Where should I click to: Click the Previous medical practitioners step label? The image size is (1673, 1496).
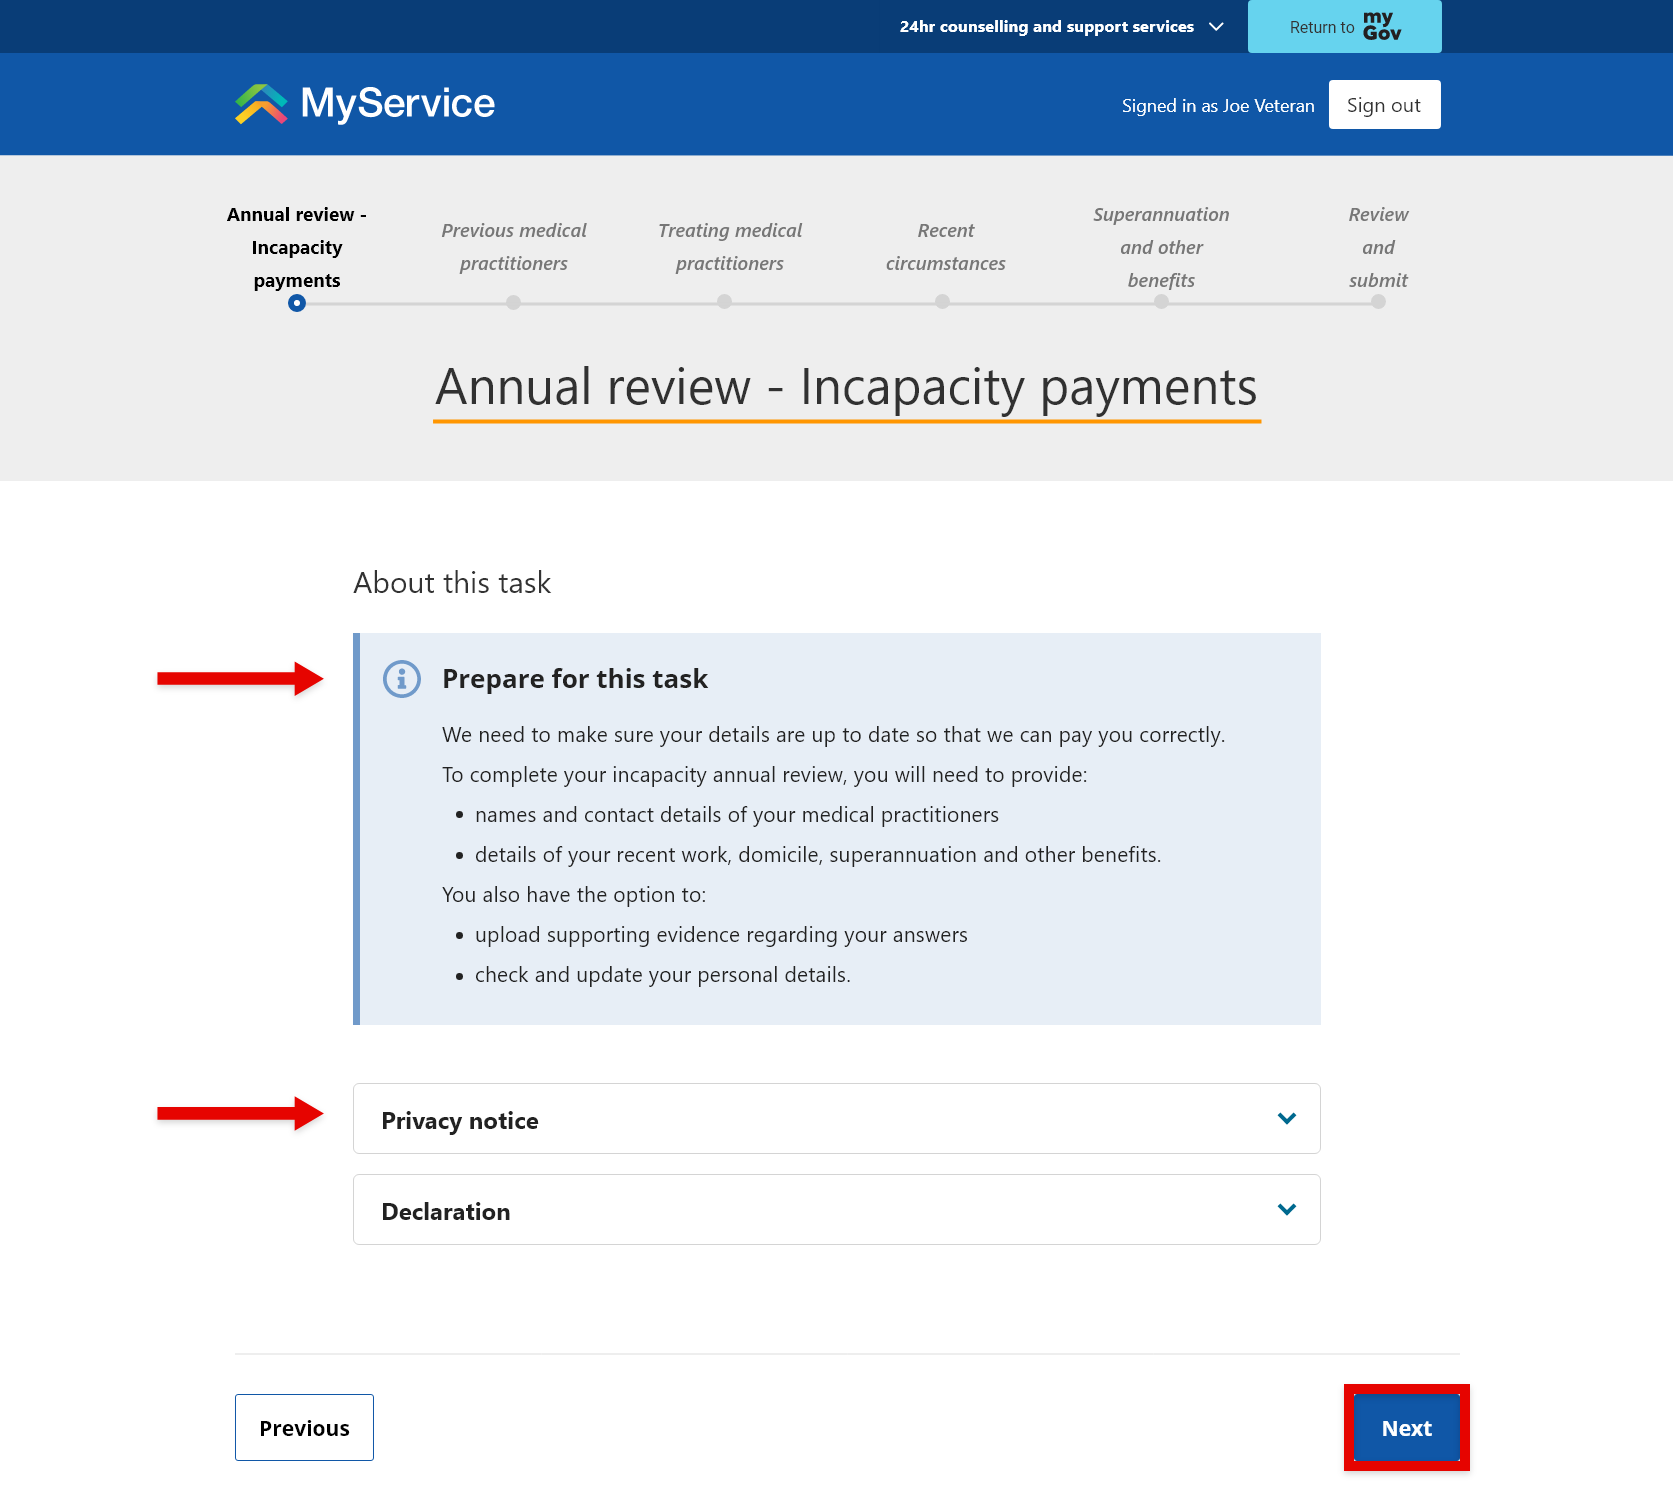tap(513, 246)
